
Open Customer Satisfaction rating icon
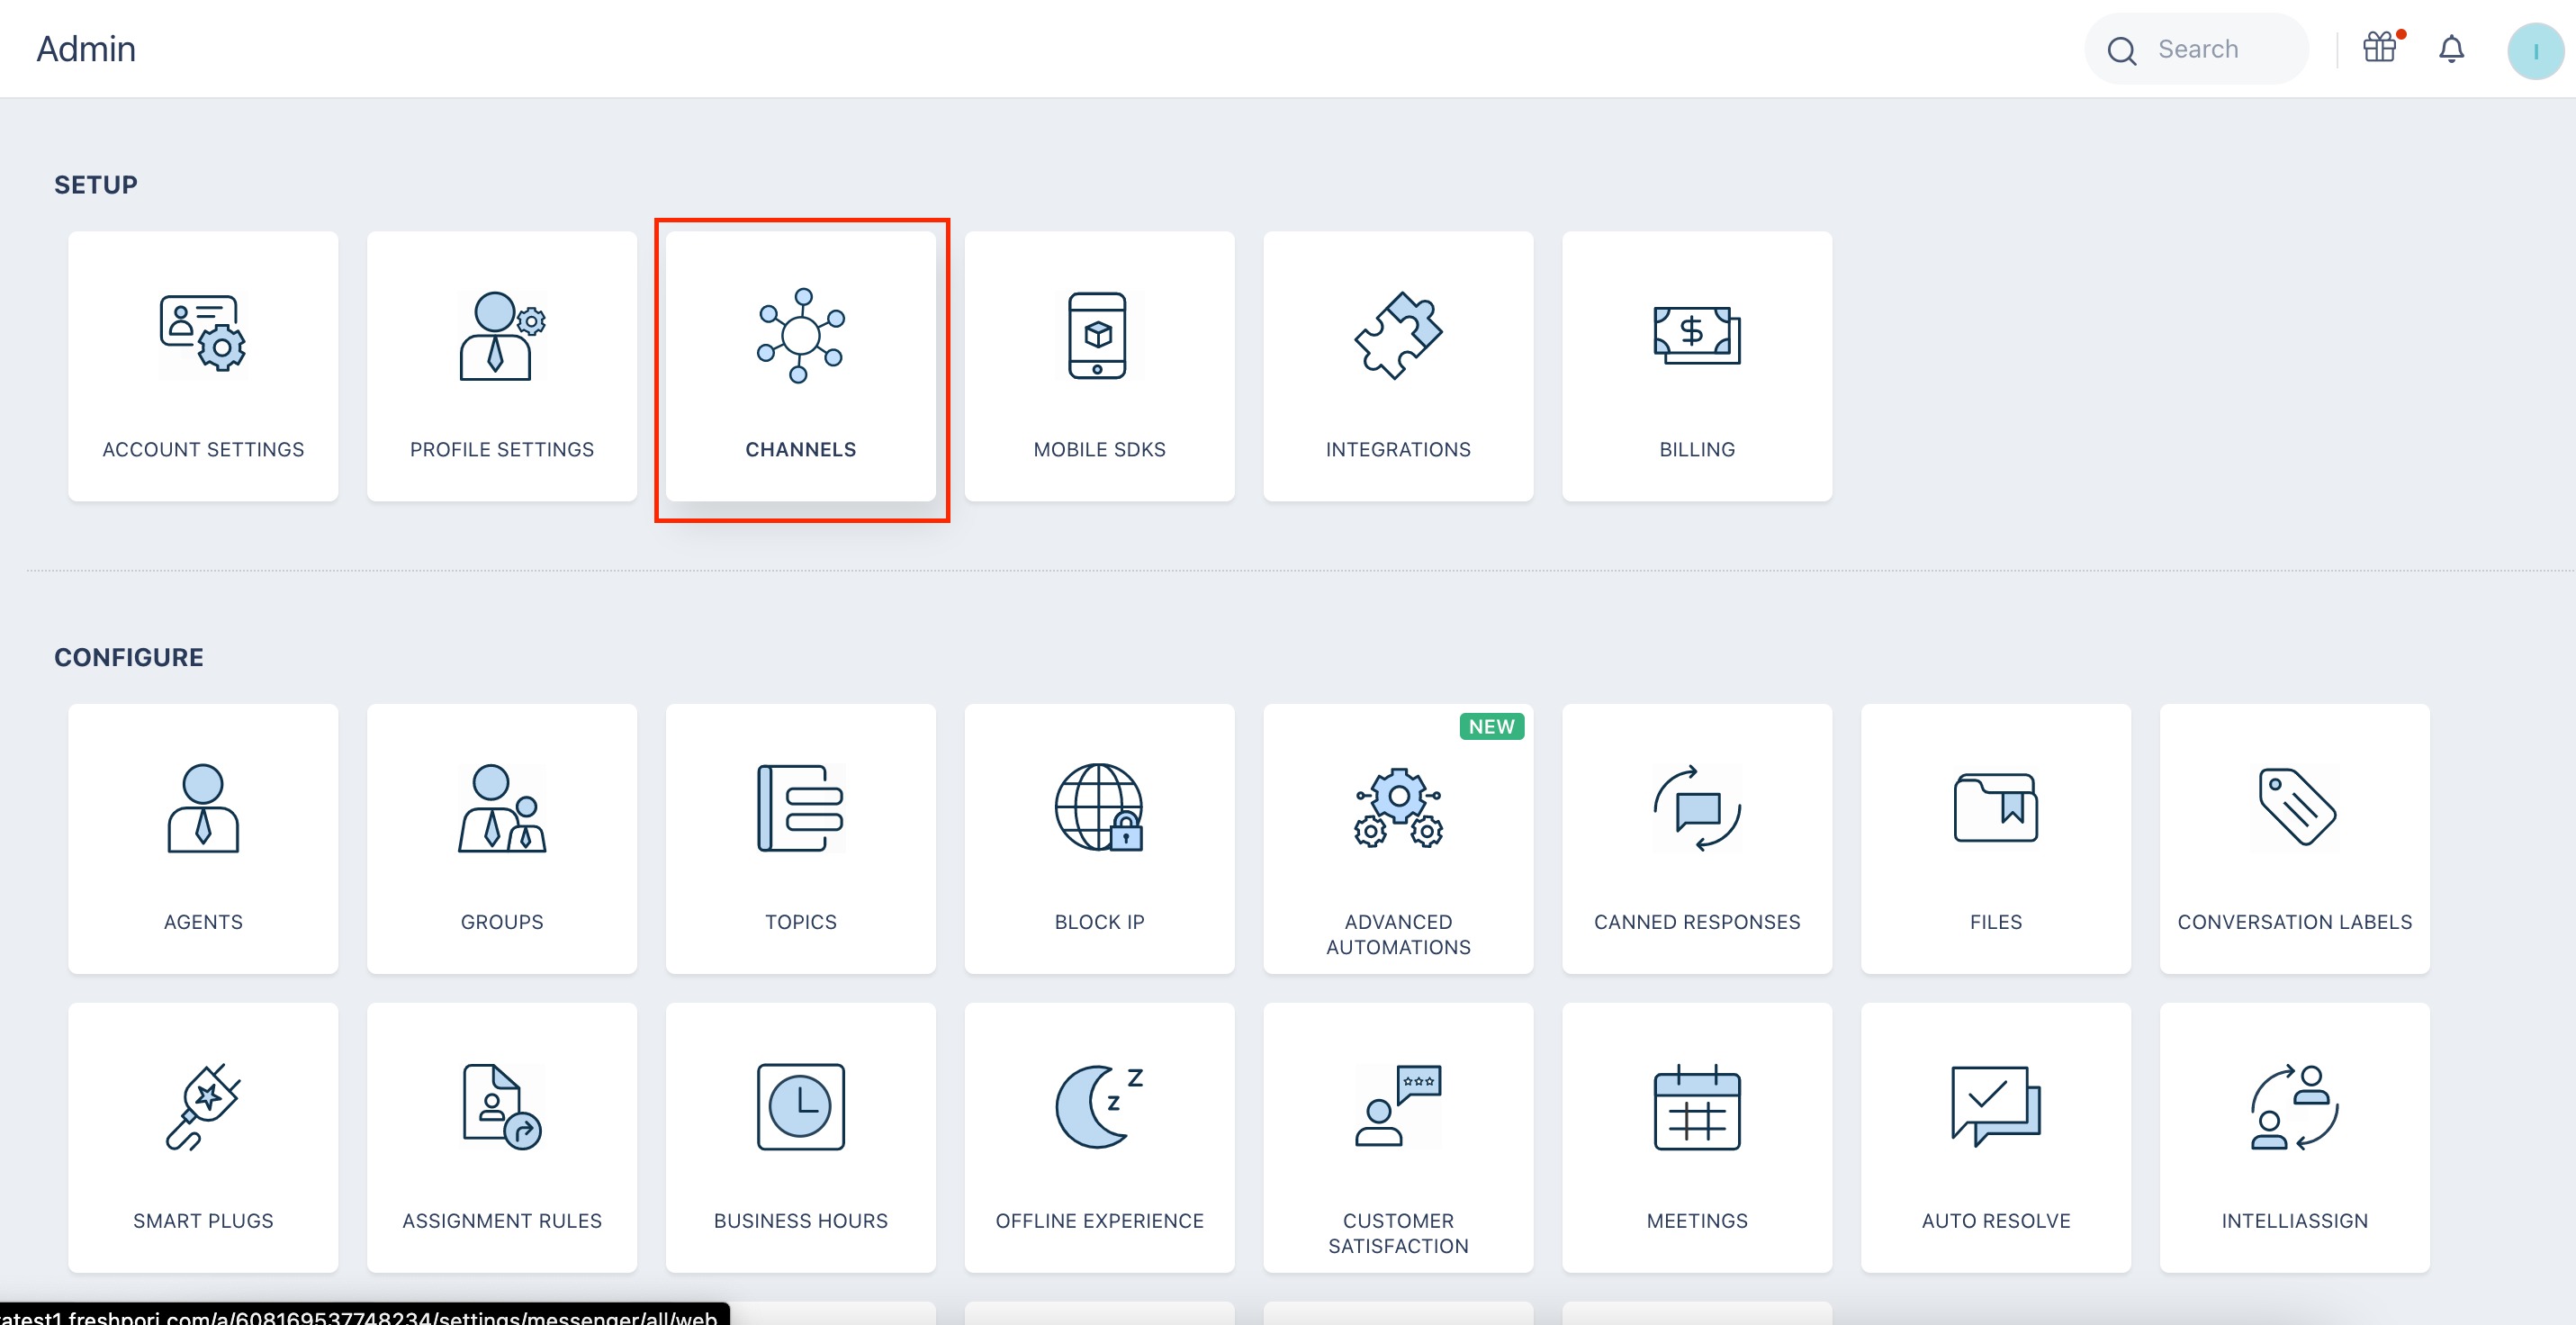(x=1398, y=1107)
